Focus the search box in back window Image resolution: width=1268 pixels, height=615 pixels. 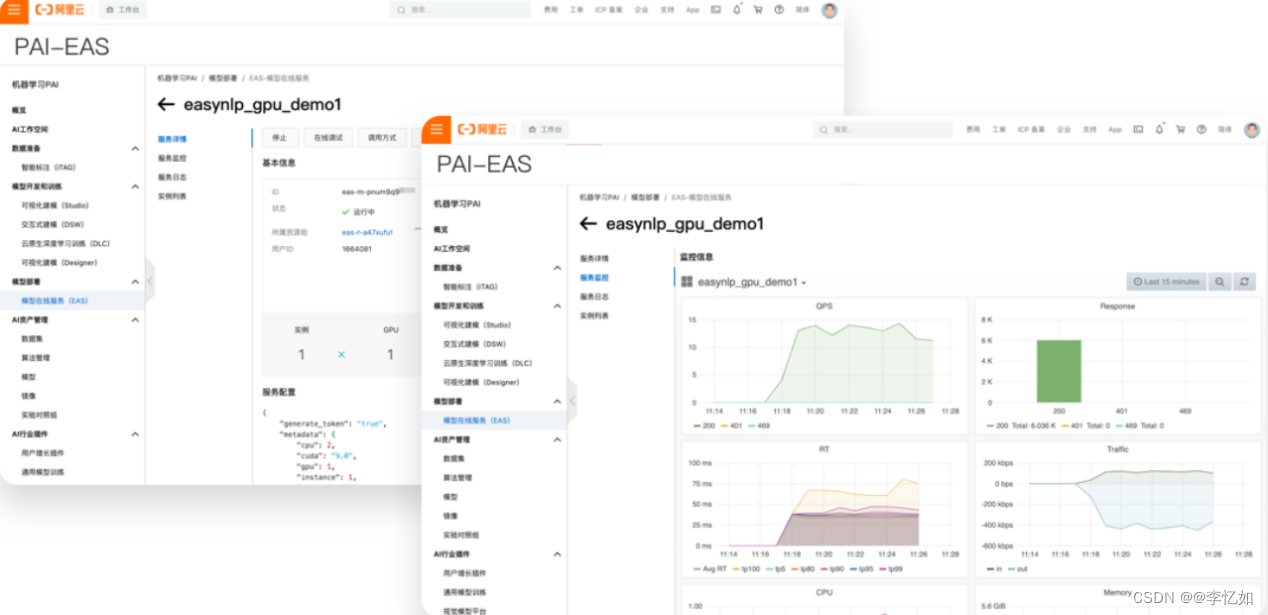(x=460, y=10)
